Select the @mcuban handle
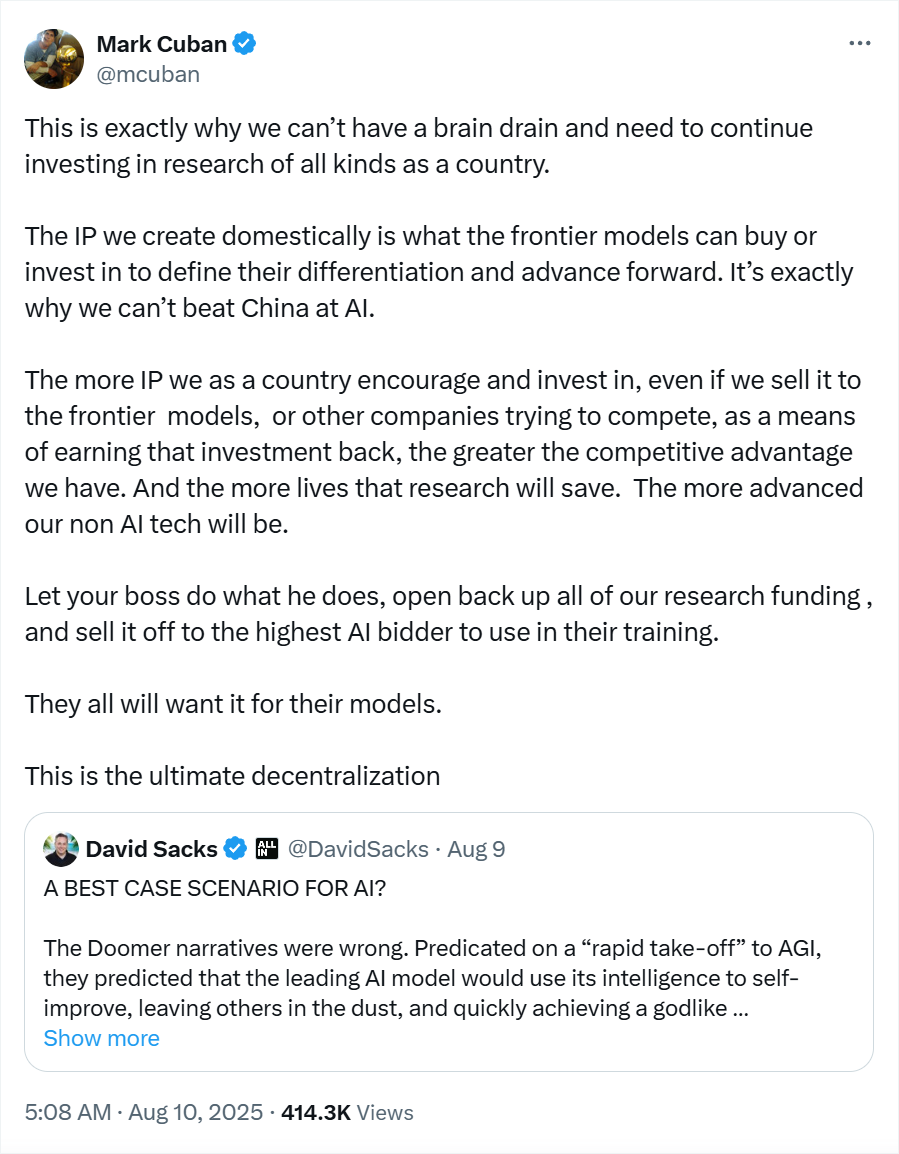This screenshot has height=1154, width=899. tap(149, 74)
